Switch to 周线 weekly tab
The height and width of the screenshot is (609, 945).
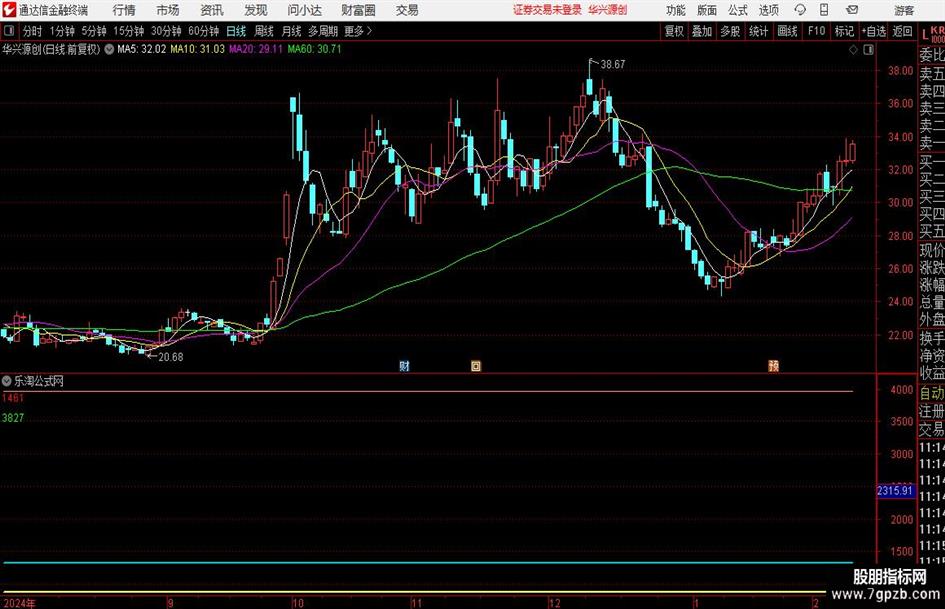(x=263, y=31)
